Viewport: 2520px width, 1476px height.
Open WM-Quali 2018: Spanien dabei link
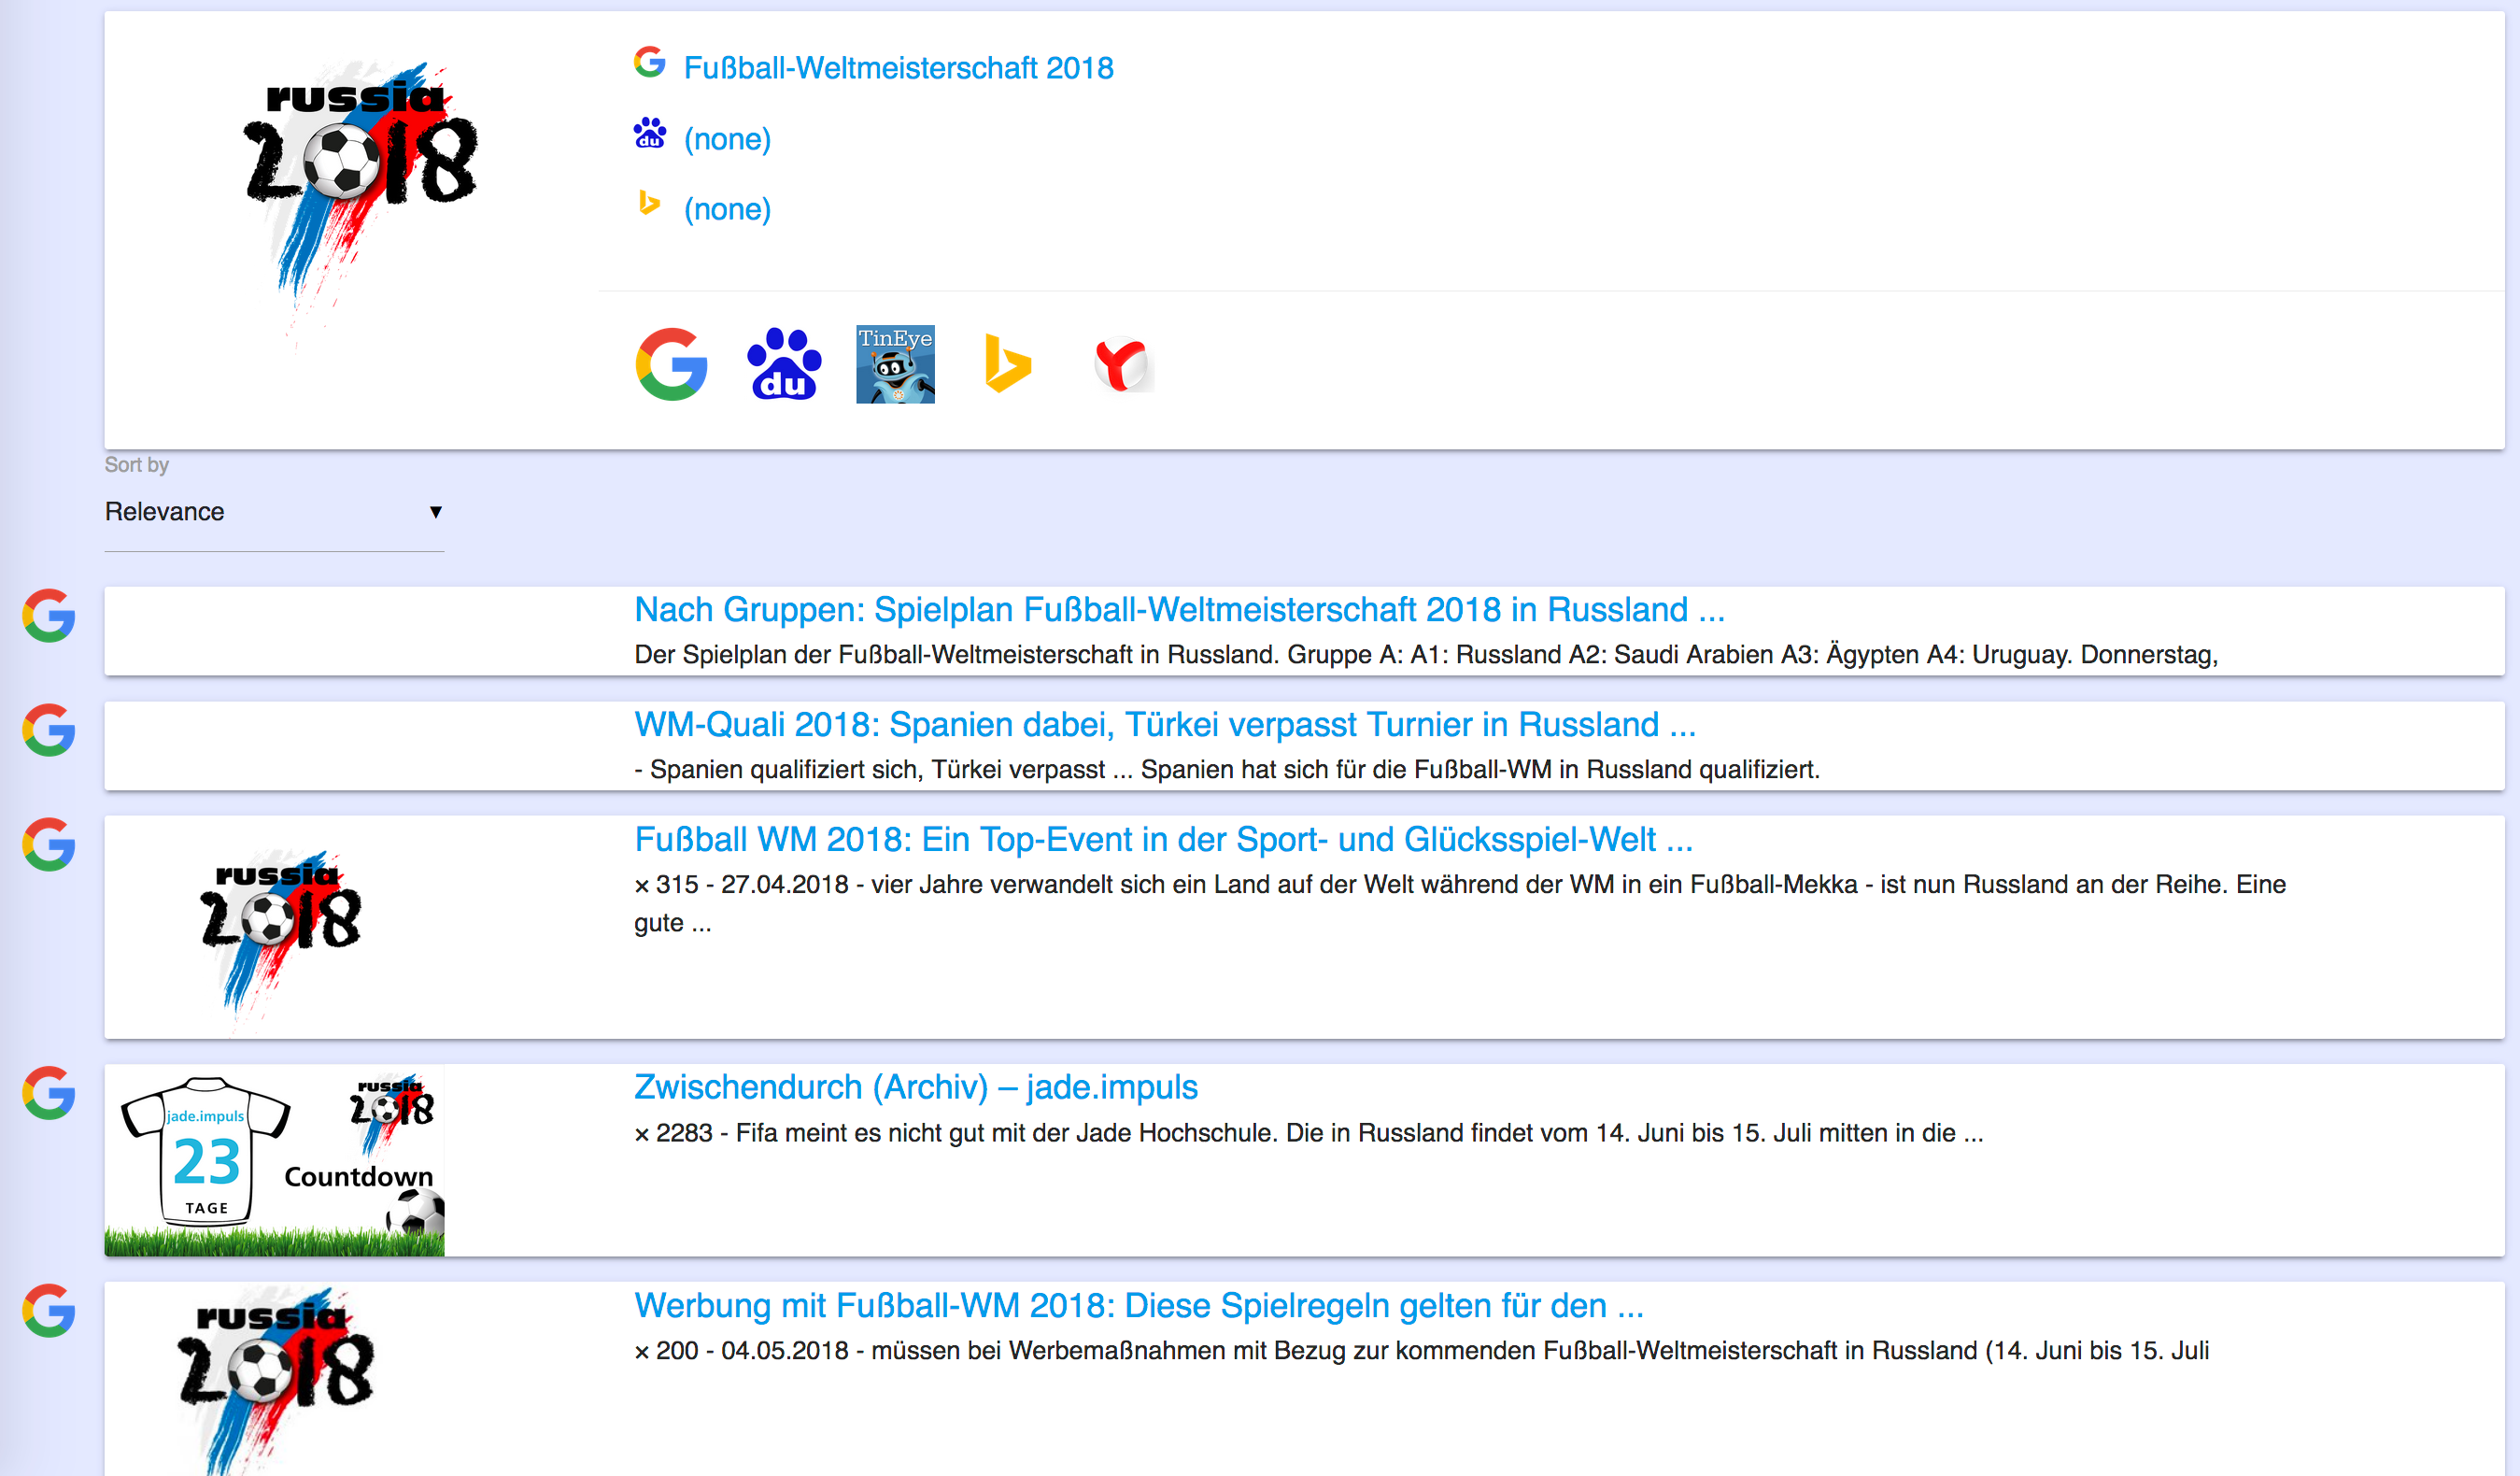1165,724
